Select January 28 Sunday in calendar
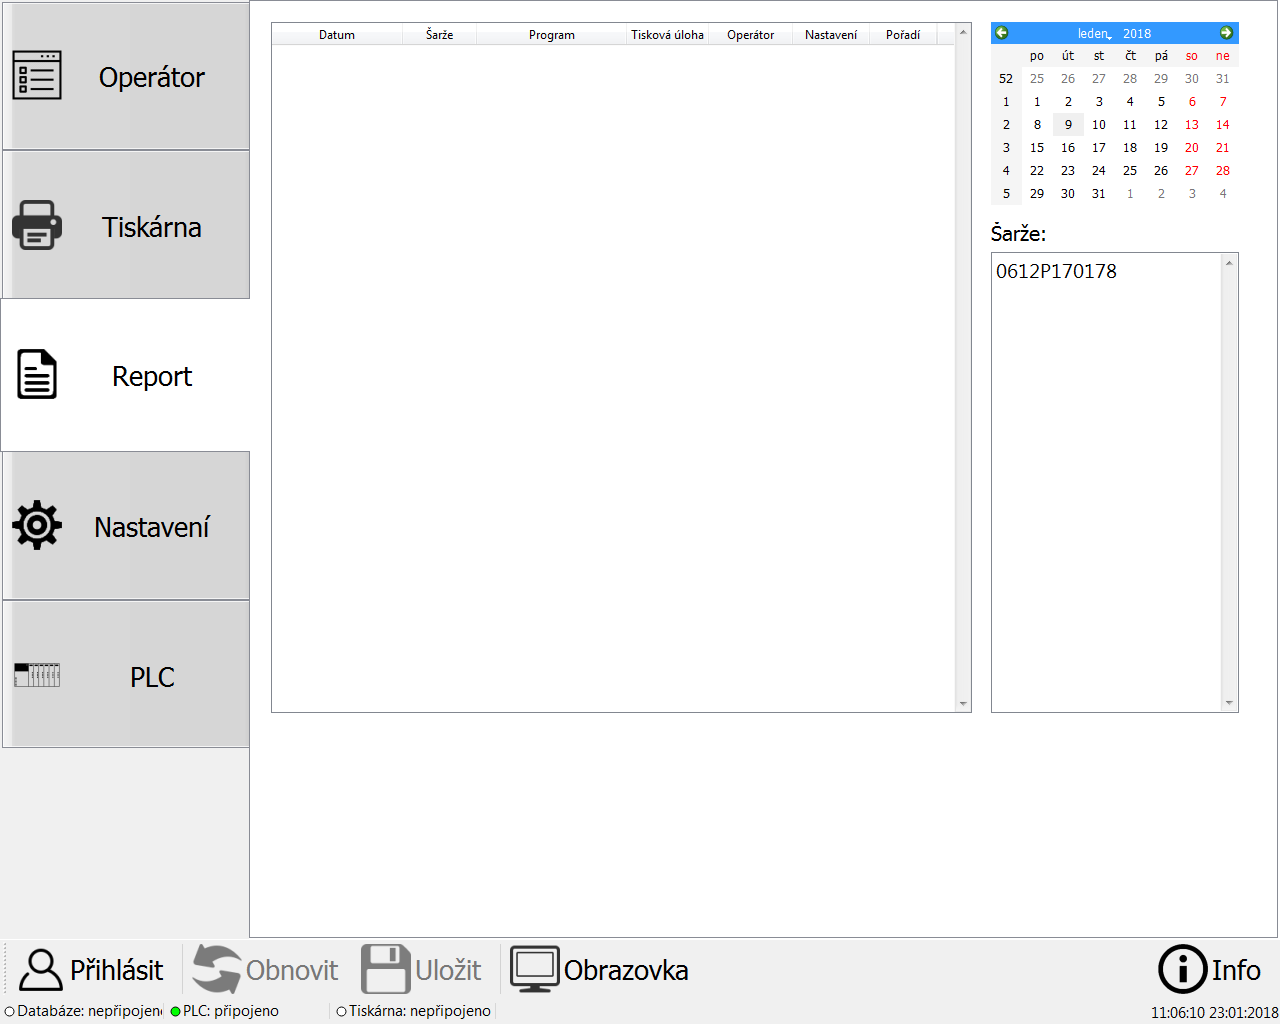The height and width of the screenshot is (1024, 1280). click(x=1223, y=171)
